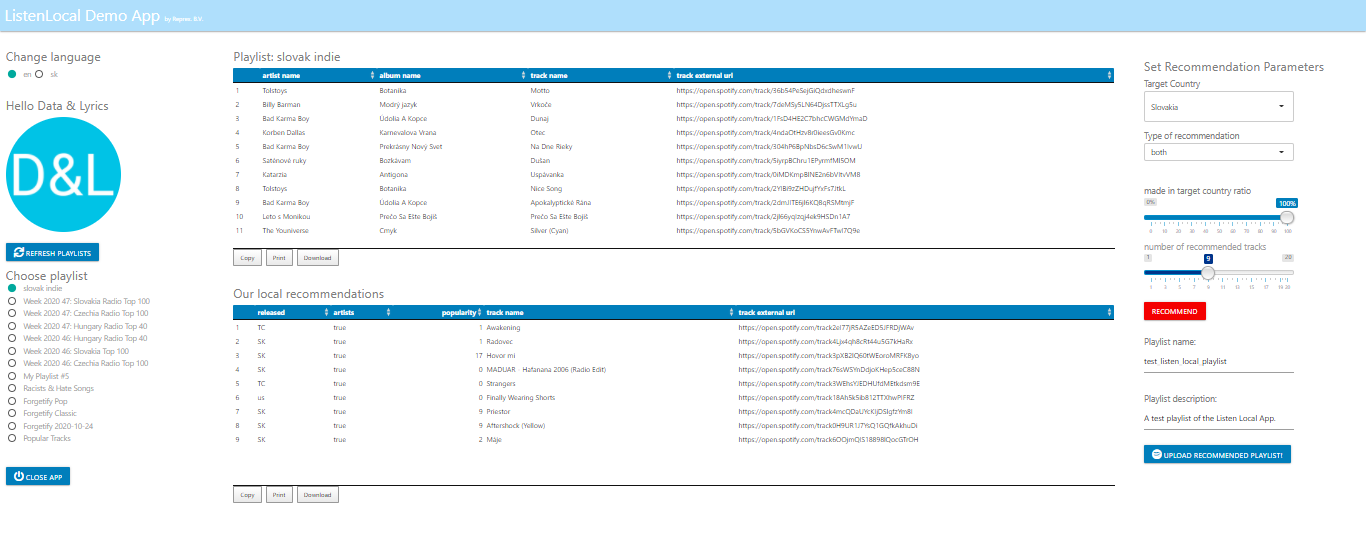The width and height of the screenshot is (1366, 556).
Task: Click the D&L profile avatar
Action: [57, 176]
